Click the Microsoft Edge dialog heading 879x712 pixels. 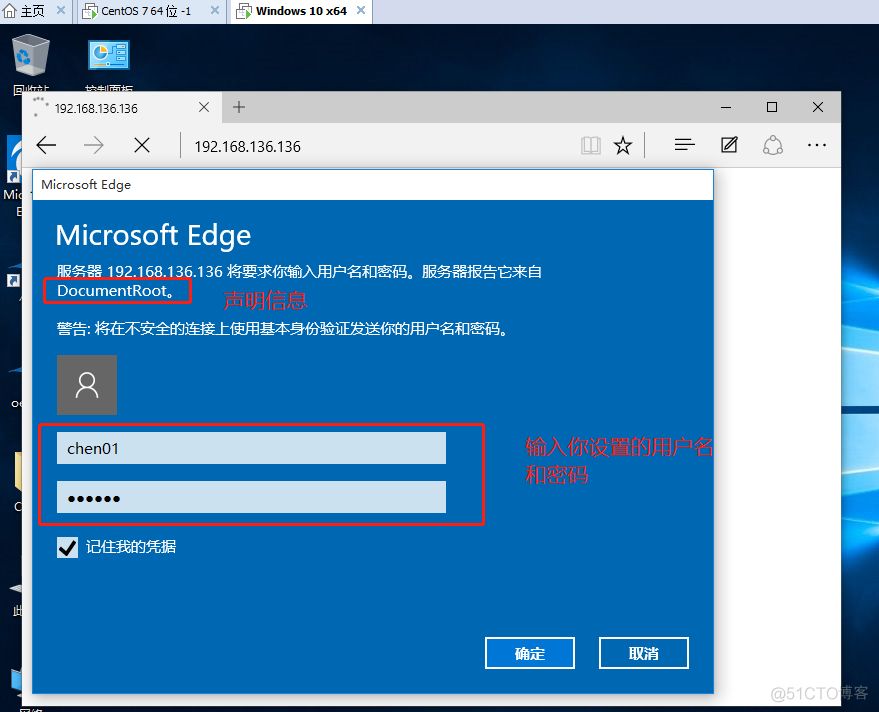(153, 235)
